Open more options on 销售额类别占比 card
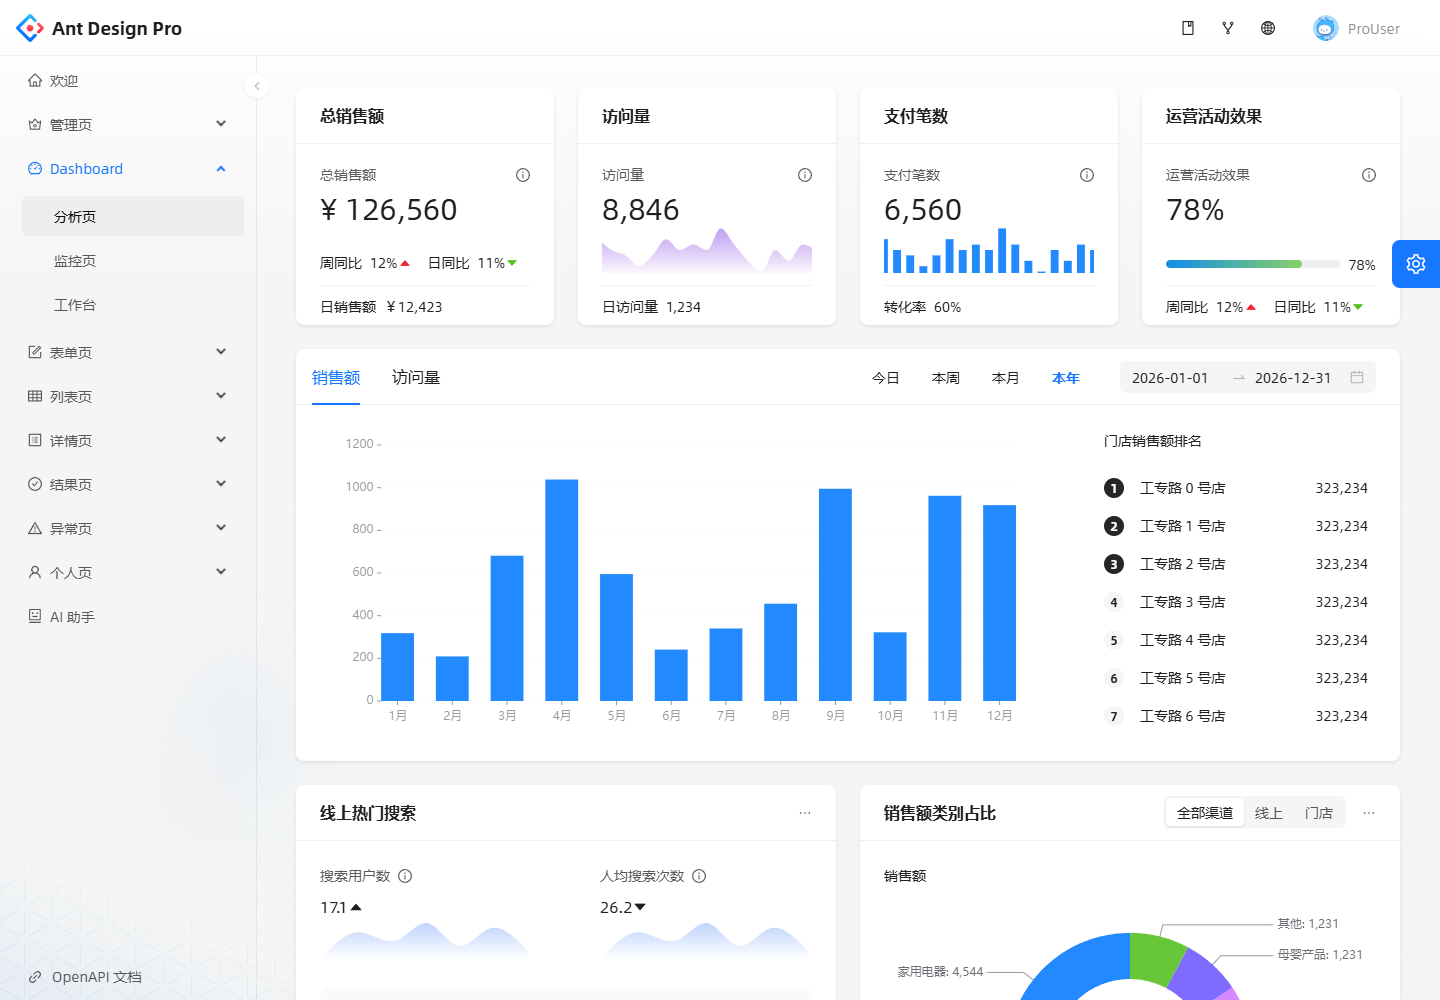 1369,813
